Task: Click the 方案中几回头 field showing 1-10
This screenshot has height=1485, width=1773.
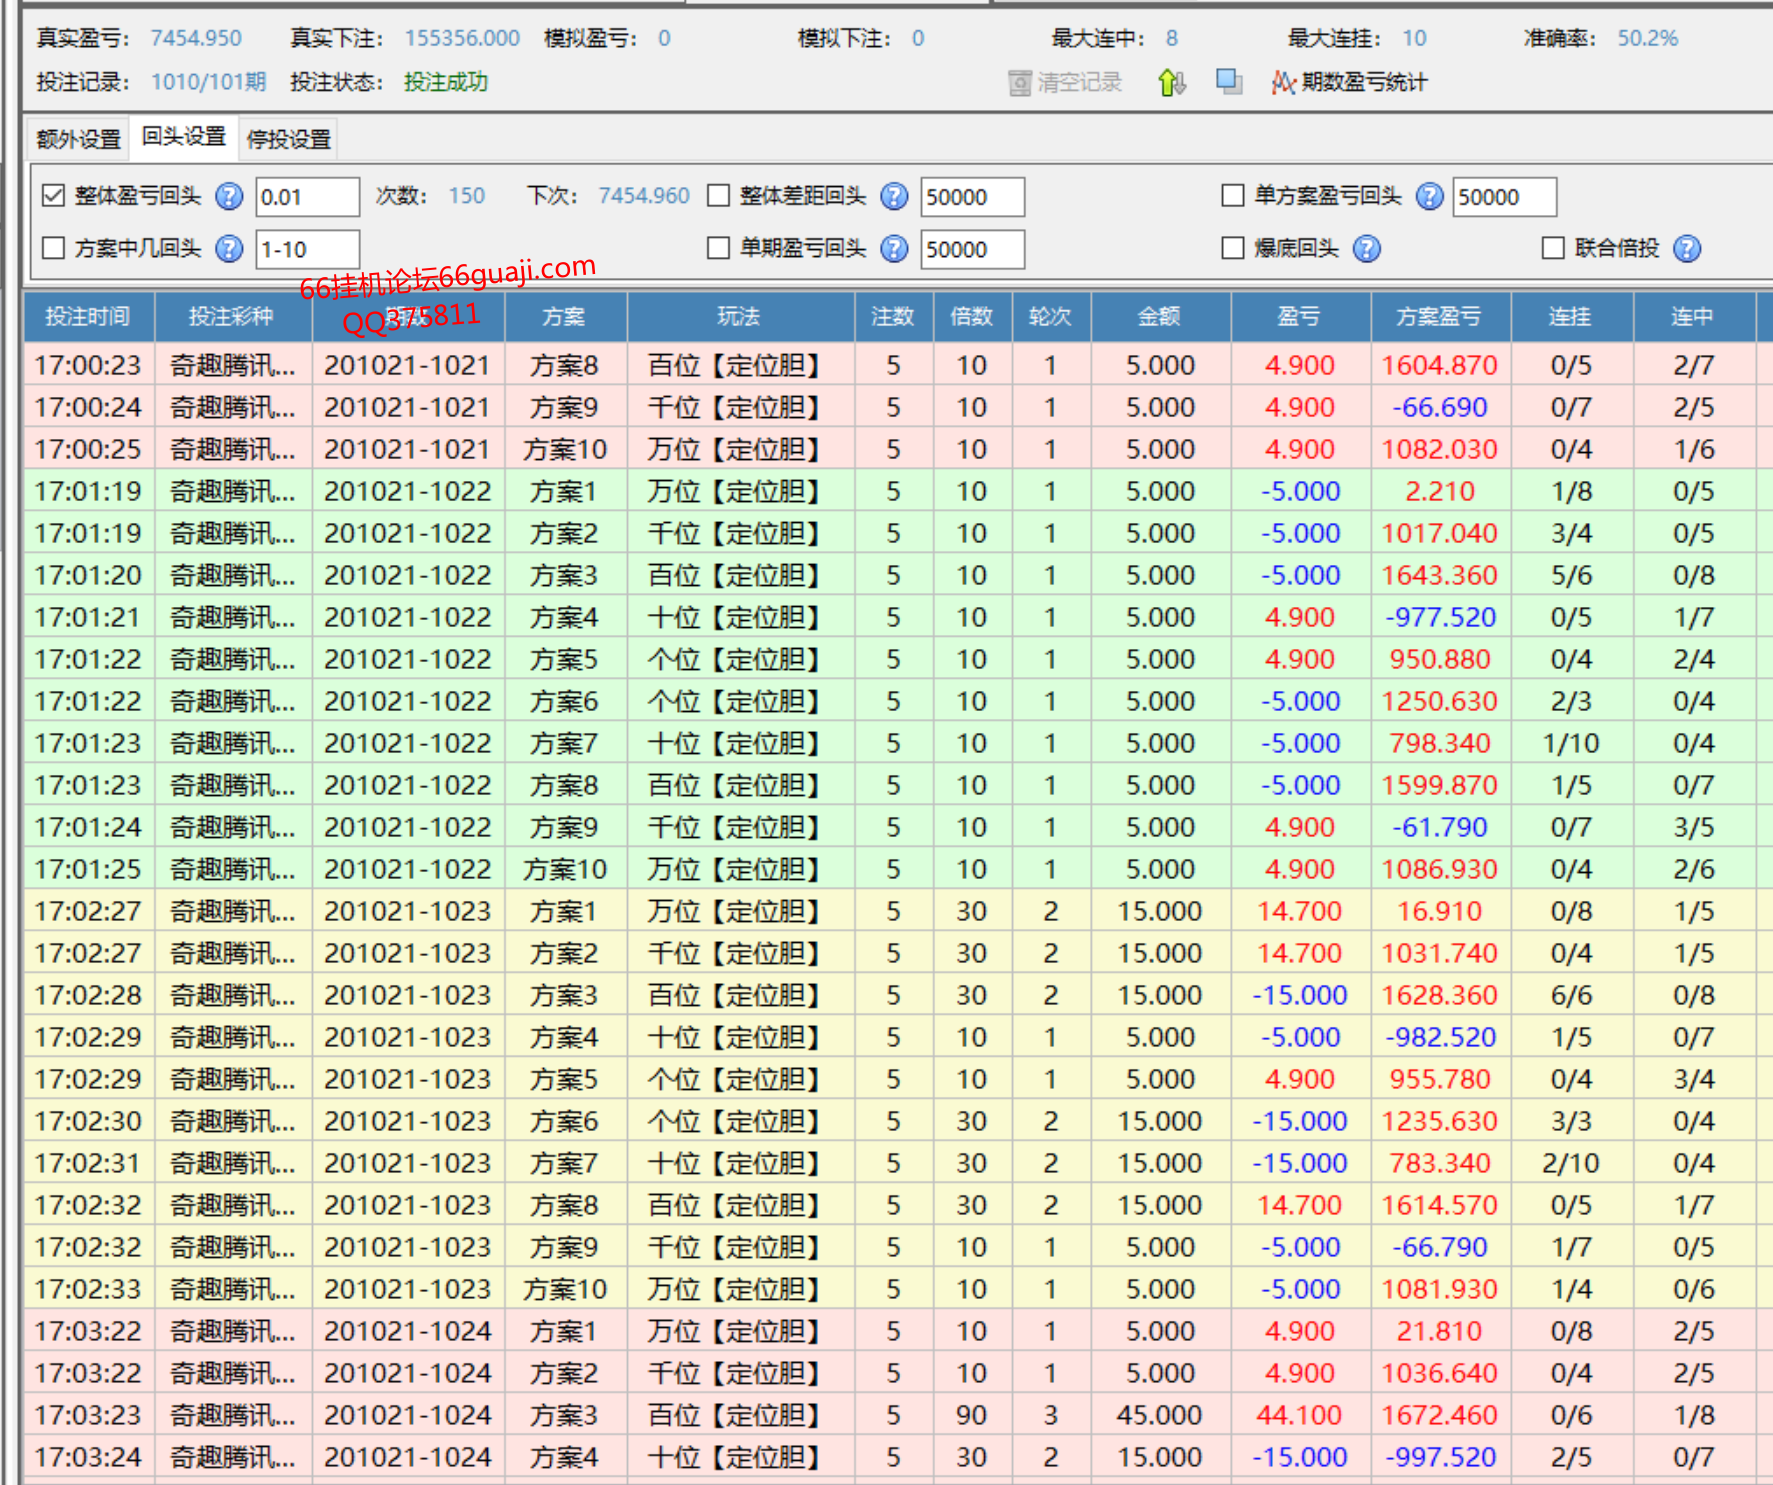Action: pos(307,249)
